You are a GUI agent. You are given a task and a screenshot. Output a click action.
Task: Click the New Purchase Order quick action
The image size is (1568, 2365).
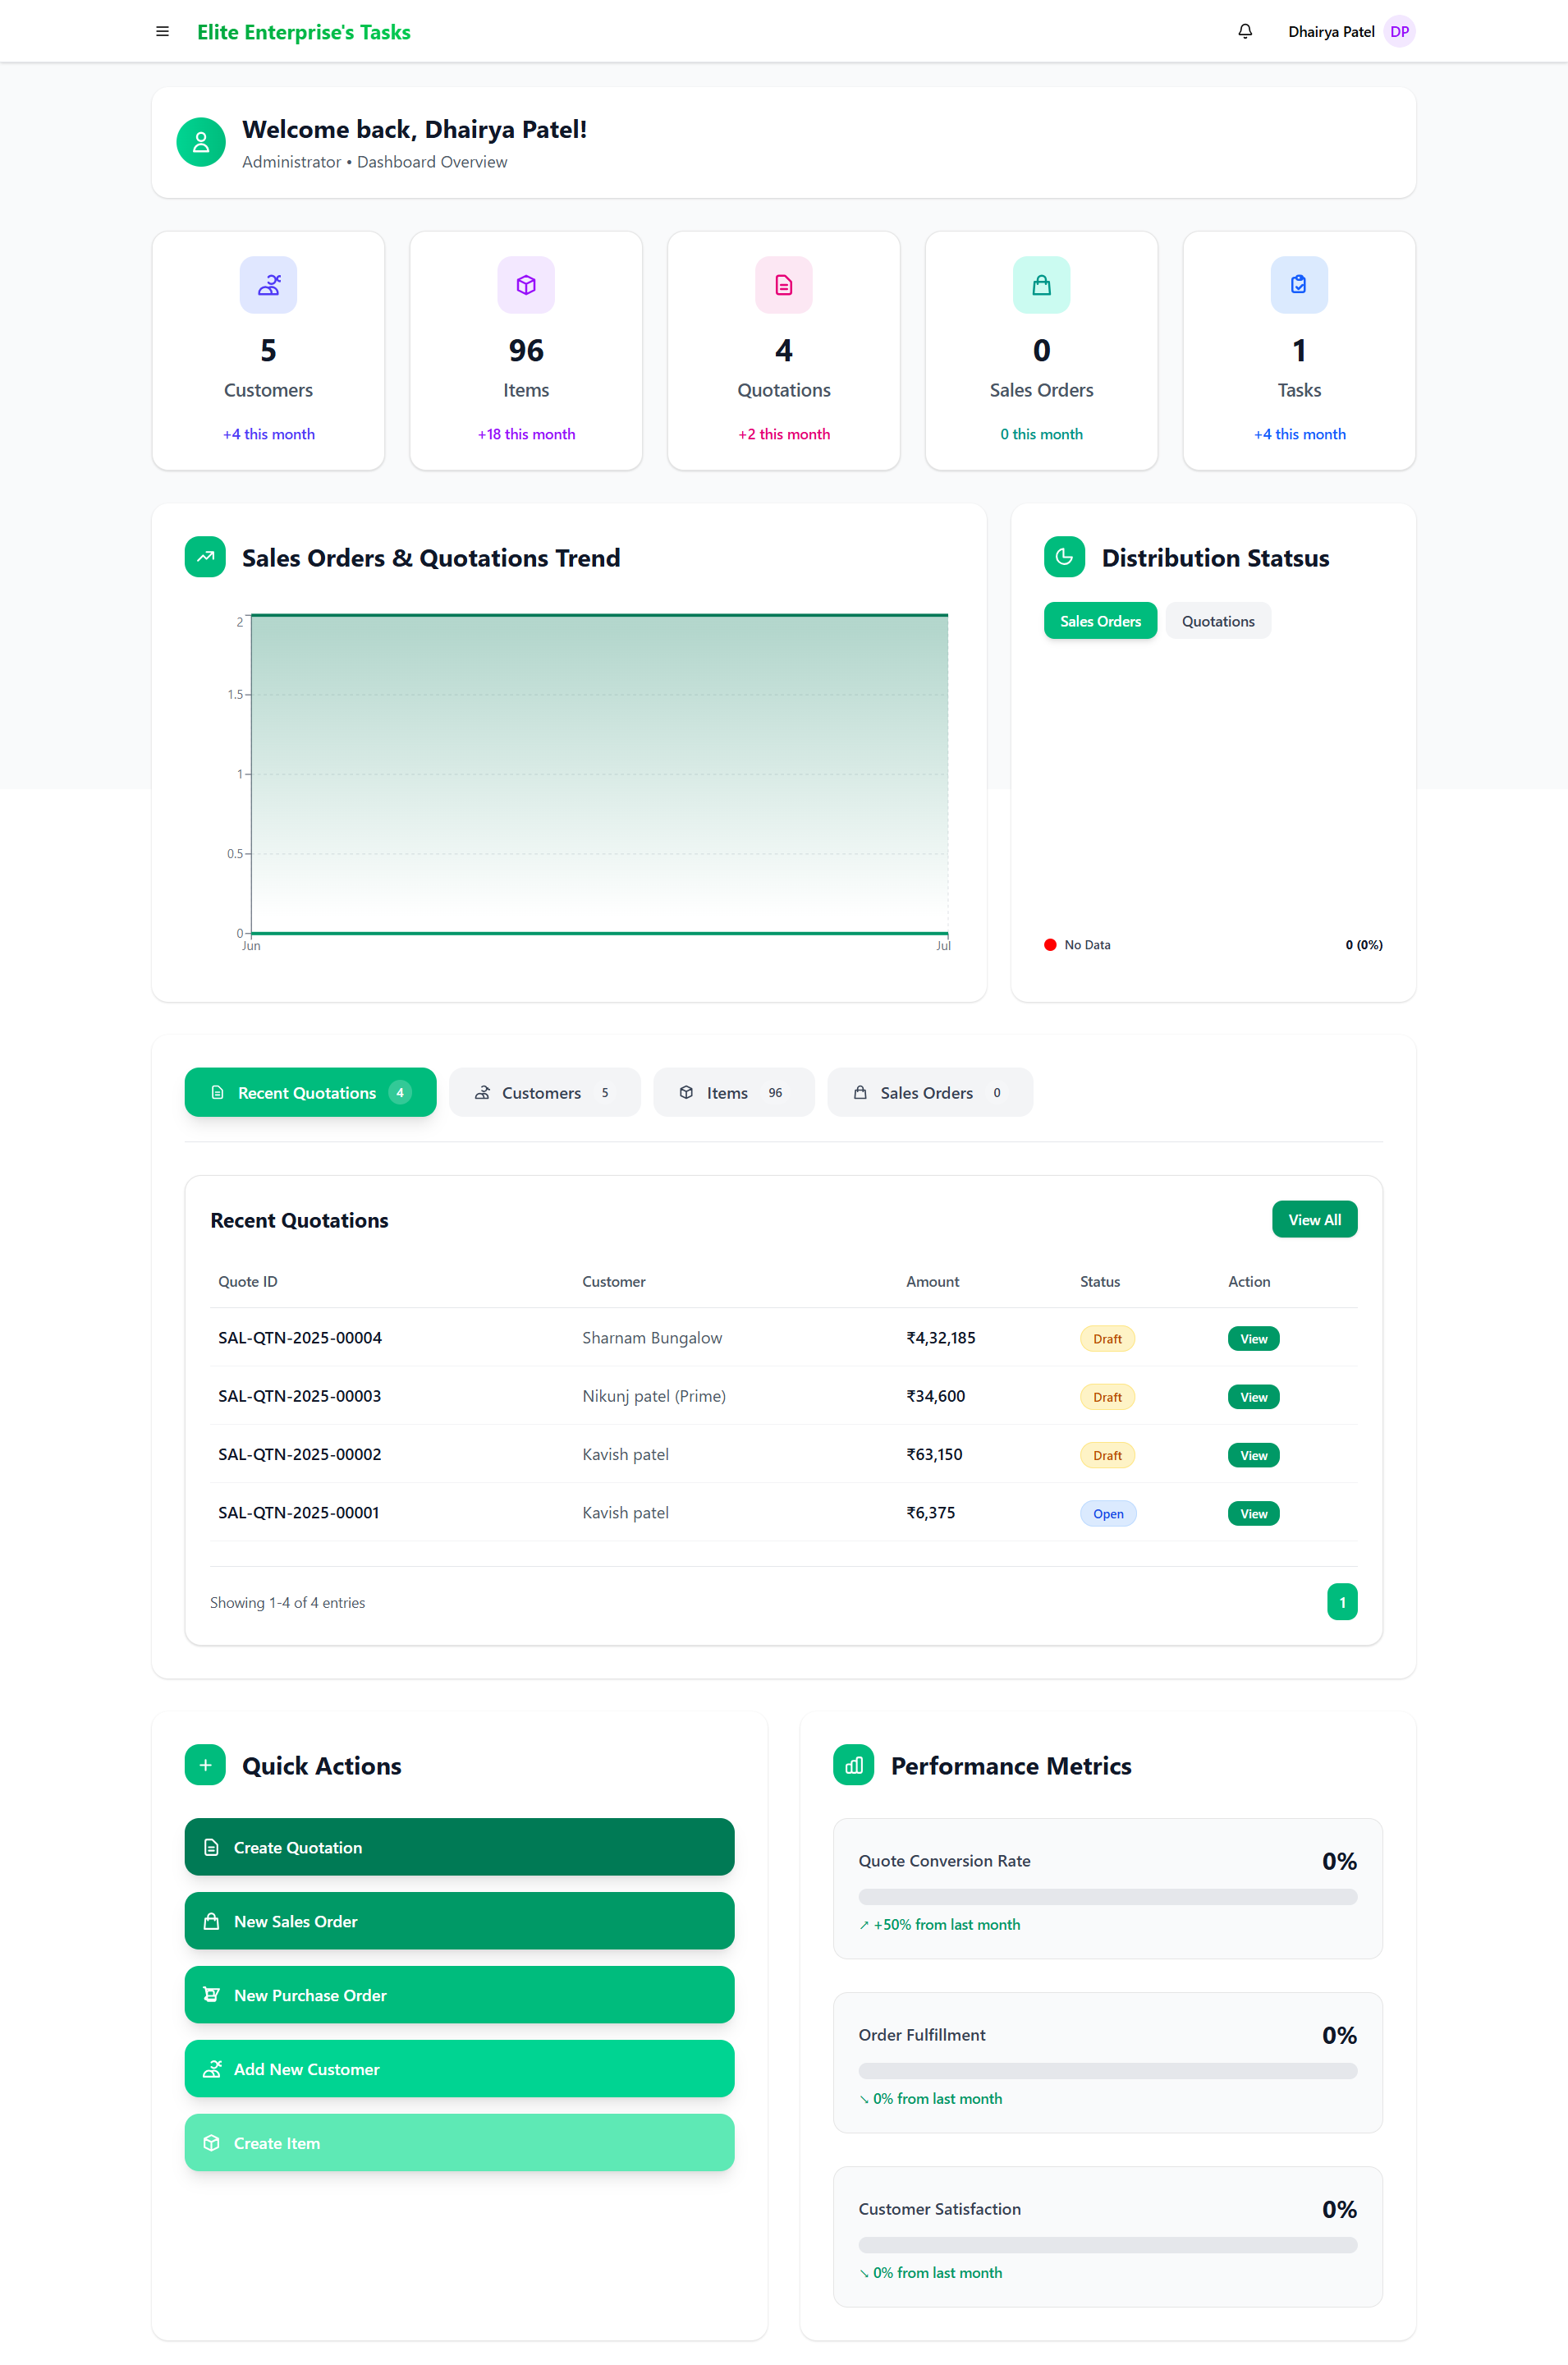pyautogui.click(x=459, y=1995)
